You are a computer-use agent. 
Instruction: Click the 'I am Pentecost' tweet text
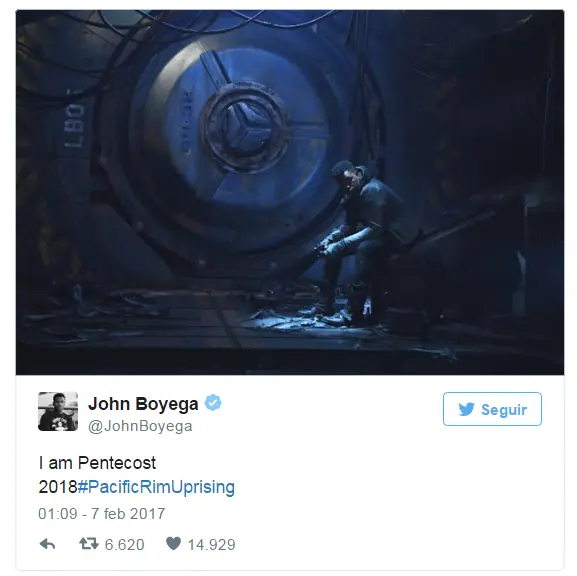click(x=97, y=463)
